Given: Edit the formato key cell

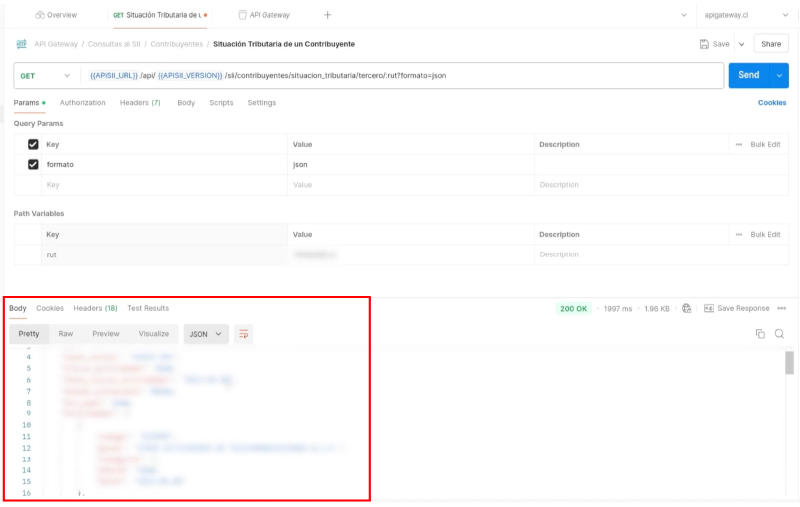Looking at the screenshot, I should pyautogui.click(x=164, y=165).
